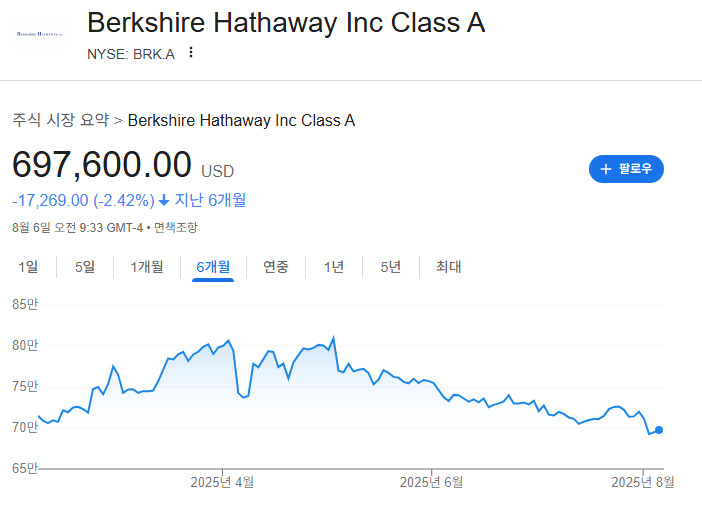Open the three-dot options menu beside NYSE: BRK.A
Image resolution: width=702 pixels, height=505 pixels.
tap(191, 52)
